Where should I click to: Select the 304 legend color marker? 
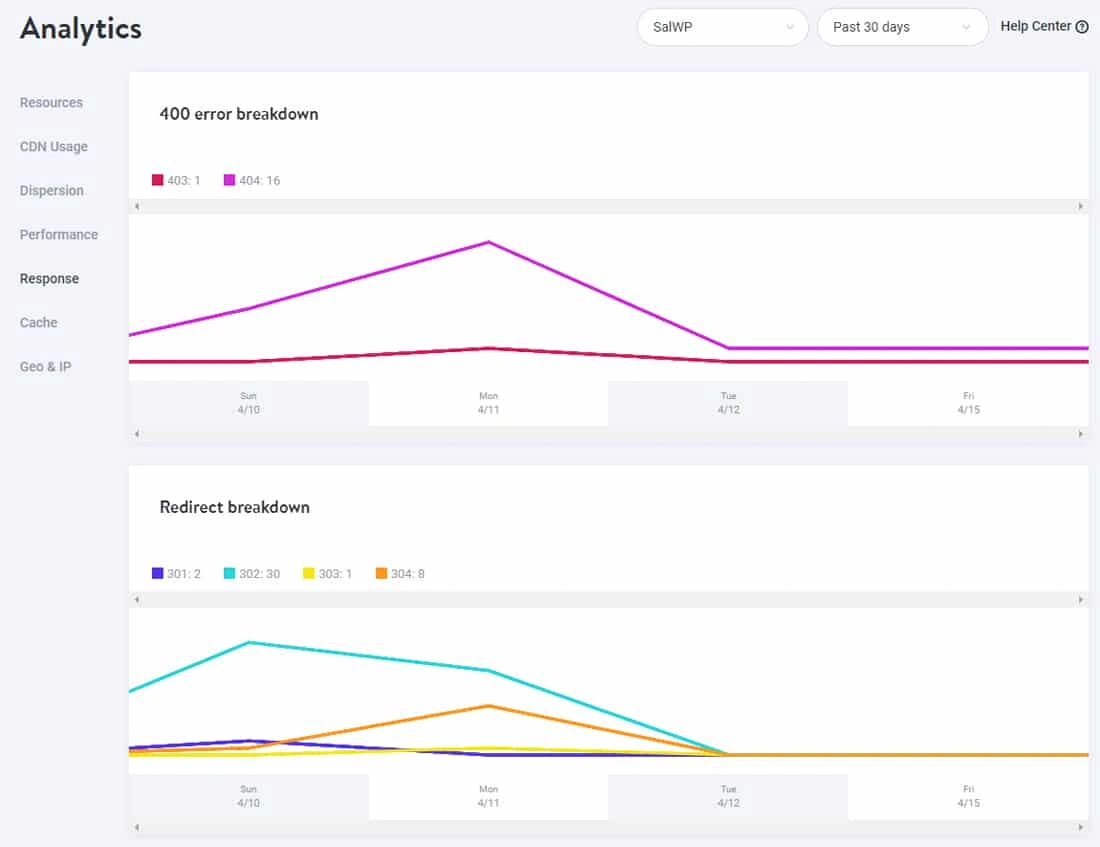pyautogui.click(x=381, y=573)
